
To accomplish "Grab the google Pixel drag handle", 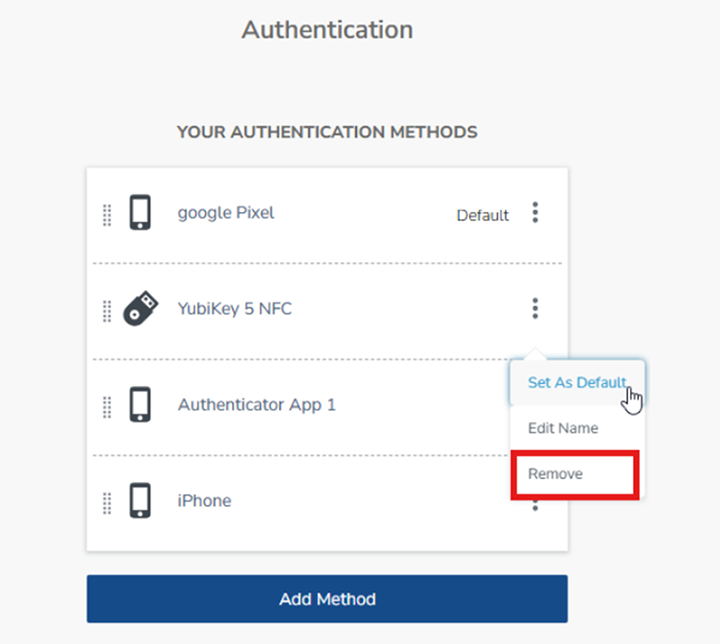I will 107,214.
